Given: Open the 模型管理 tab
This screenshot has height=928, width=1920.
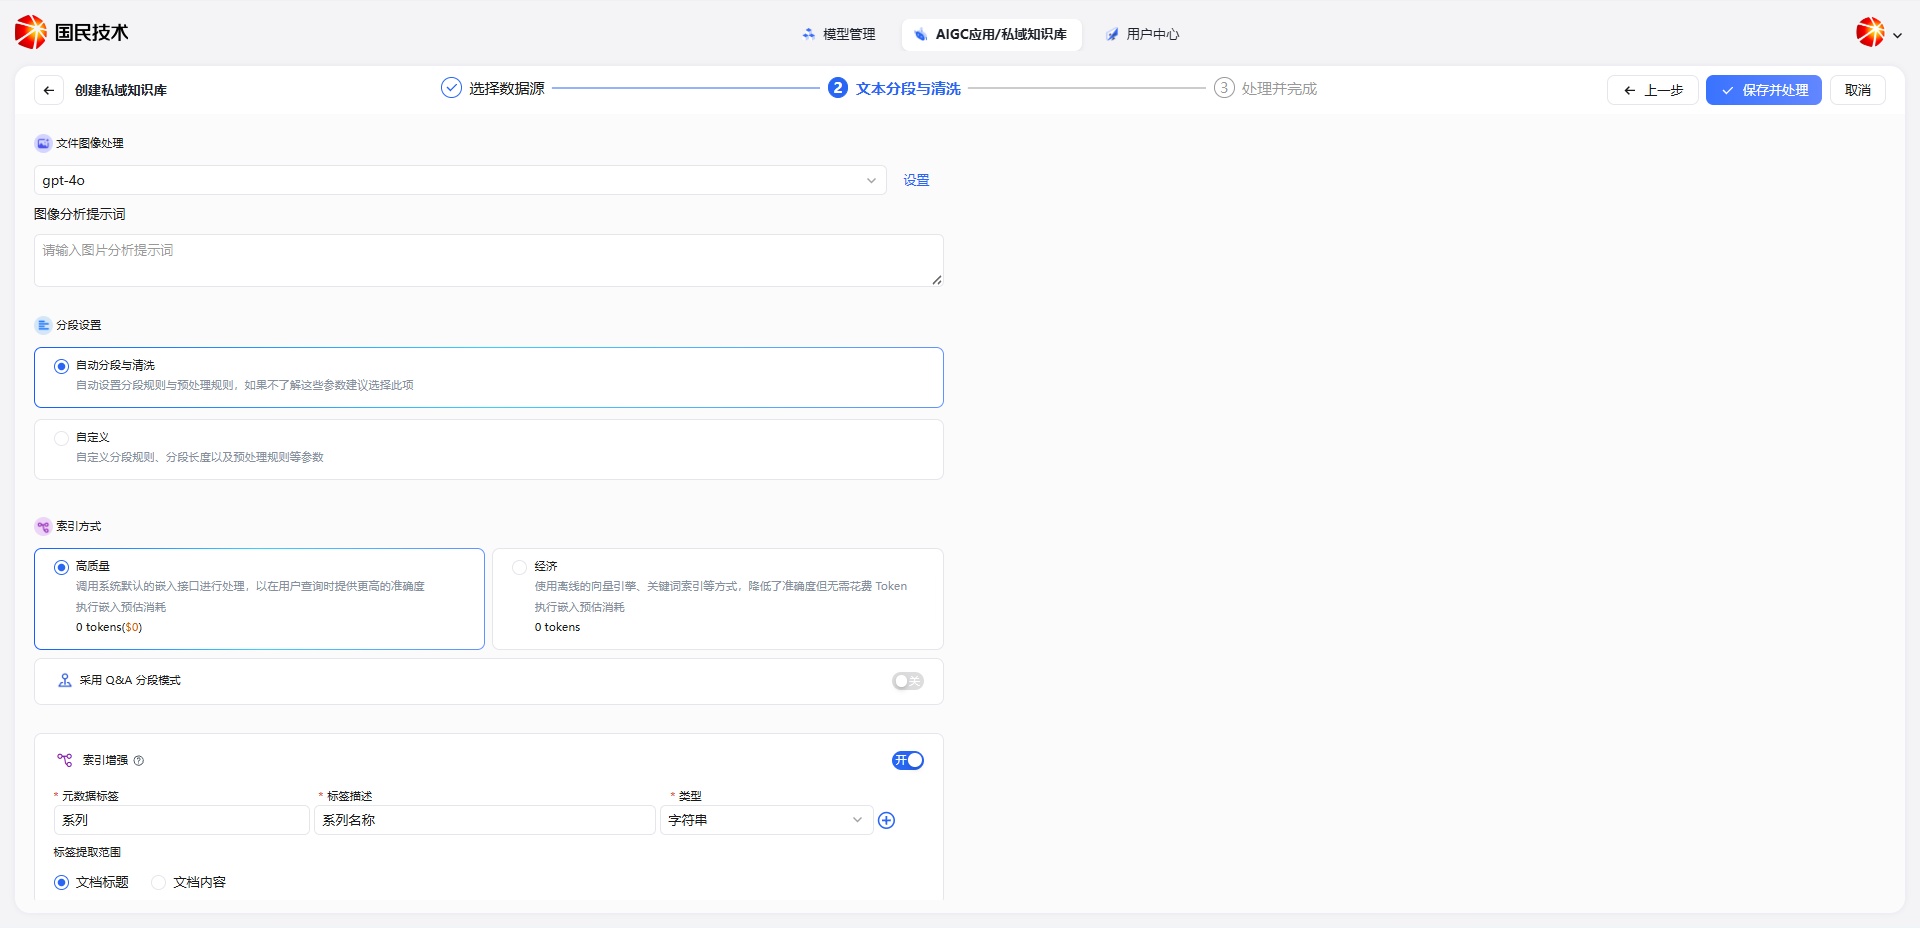Looking at the screenshot, I should click(839, 34).
